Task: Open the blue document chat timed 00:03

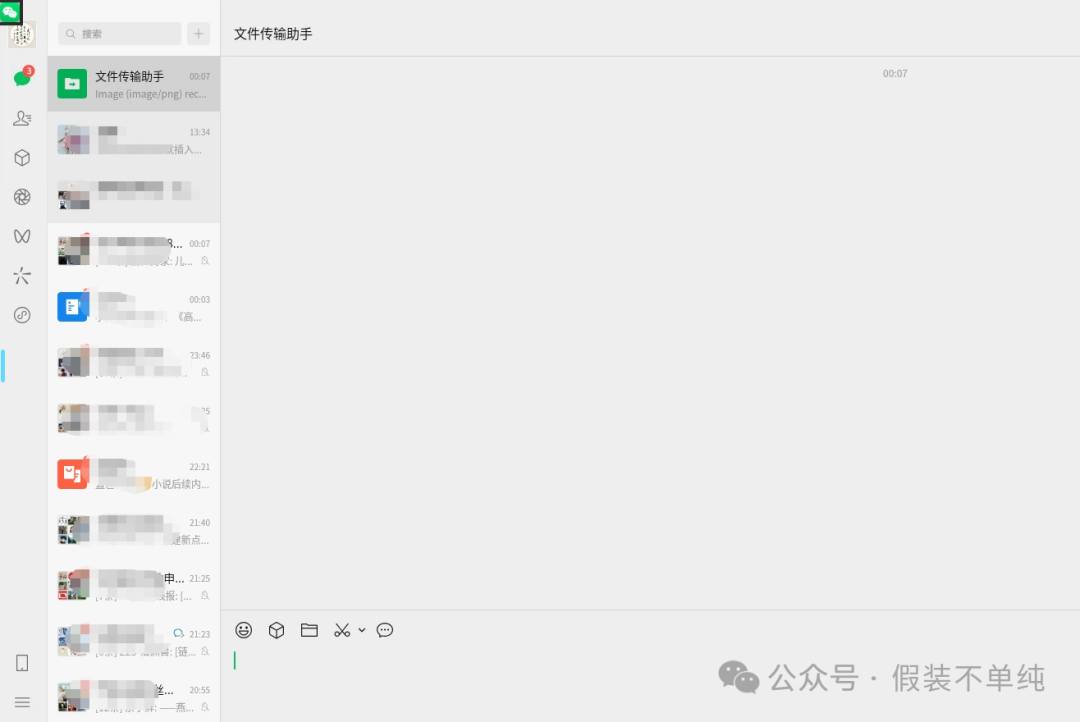Action: (134, 307)
